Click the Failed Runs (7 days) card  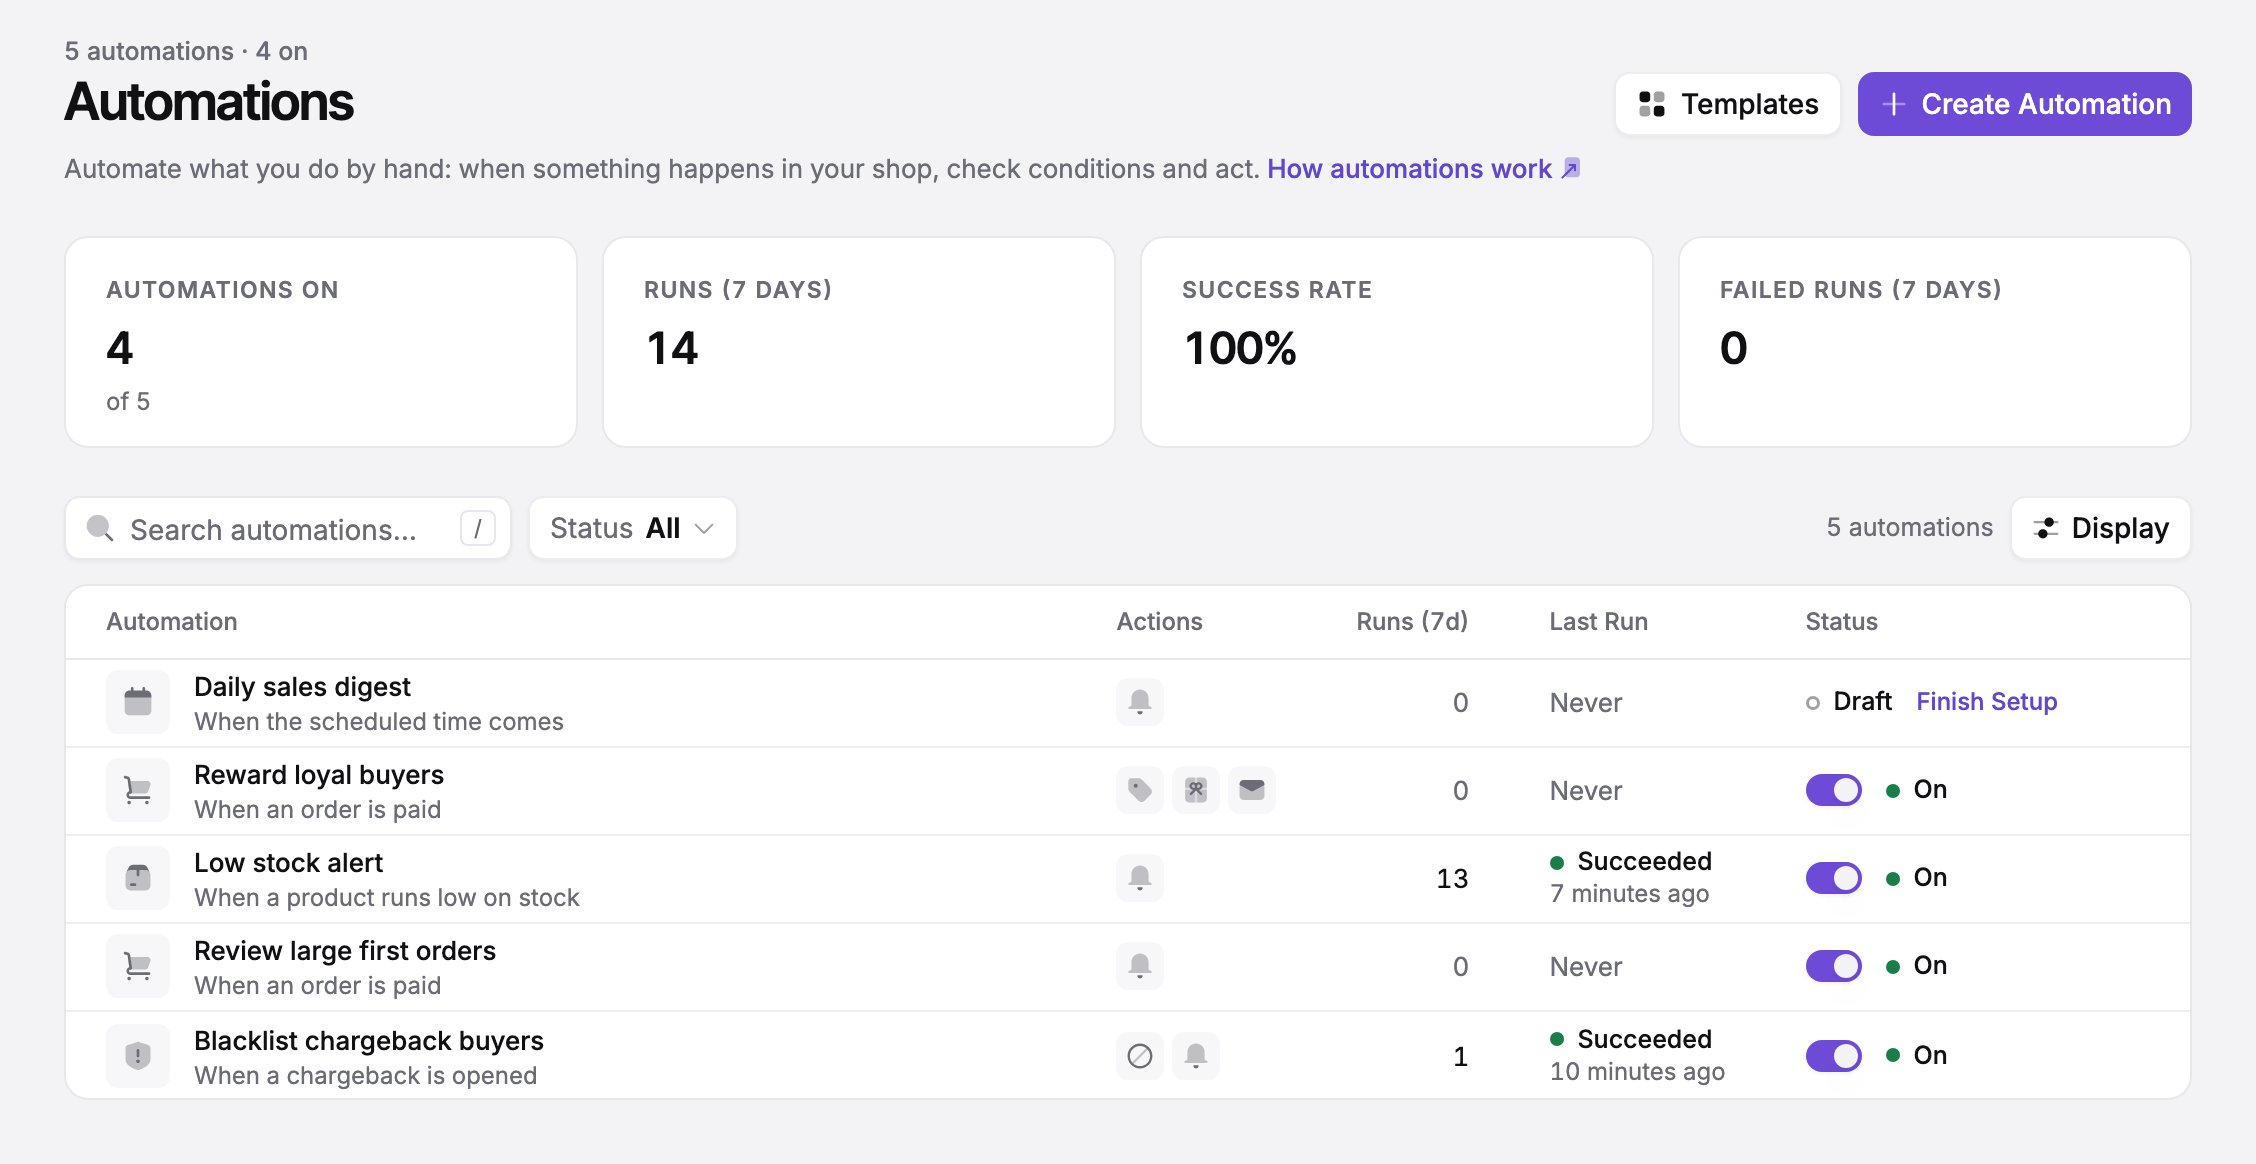[x=1935, y=342]
